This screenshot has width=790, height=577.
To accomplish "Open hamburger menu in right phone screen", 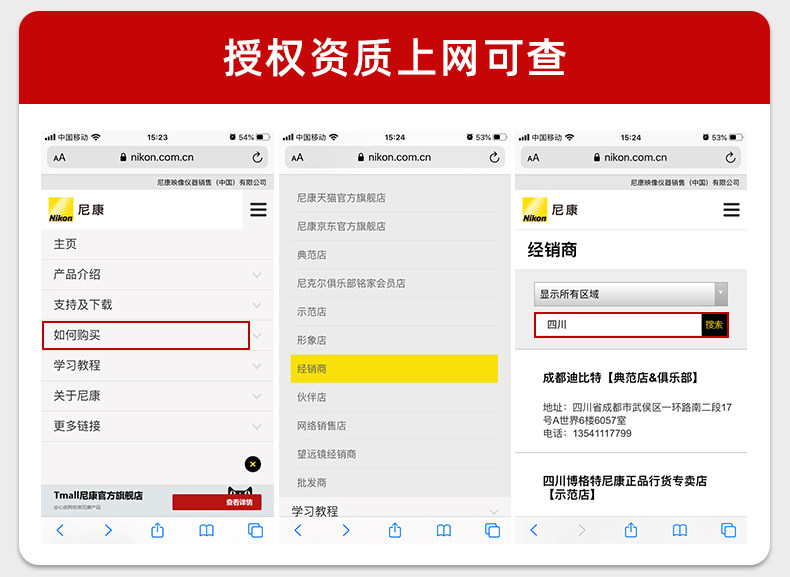I will [732, 210].
